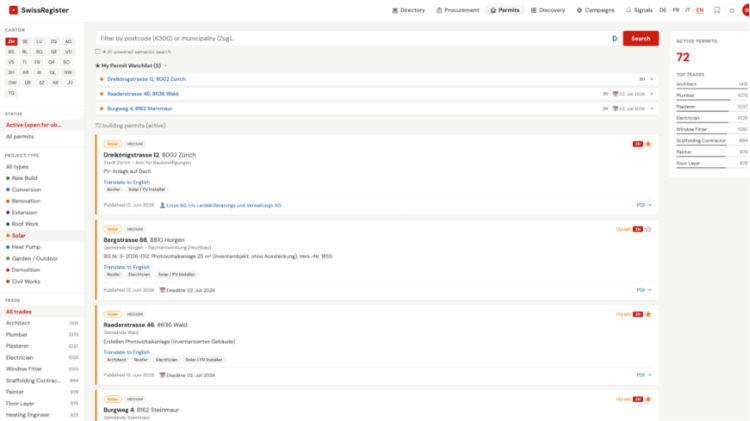The height and width of the screenshot is (421, 750).
Task: Toggle the LU canton filter
Action: pyautogui.click(x=39, y=42)
